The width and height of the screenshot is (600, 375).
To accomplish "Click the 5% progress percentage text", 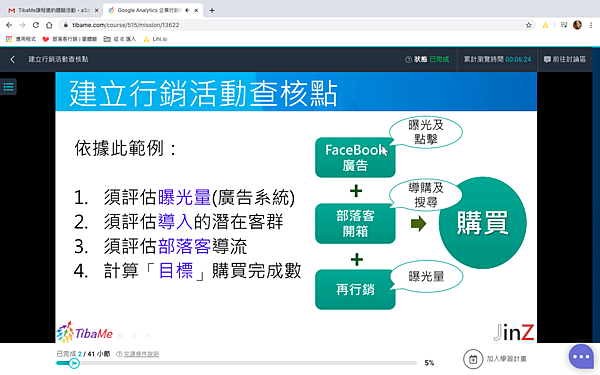I will coord(429,363).
